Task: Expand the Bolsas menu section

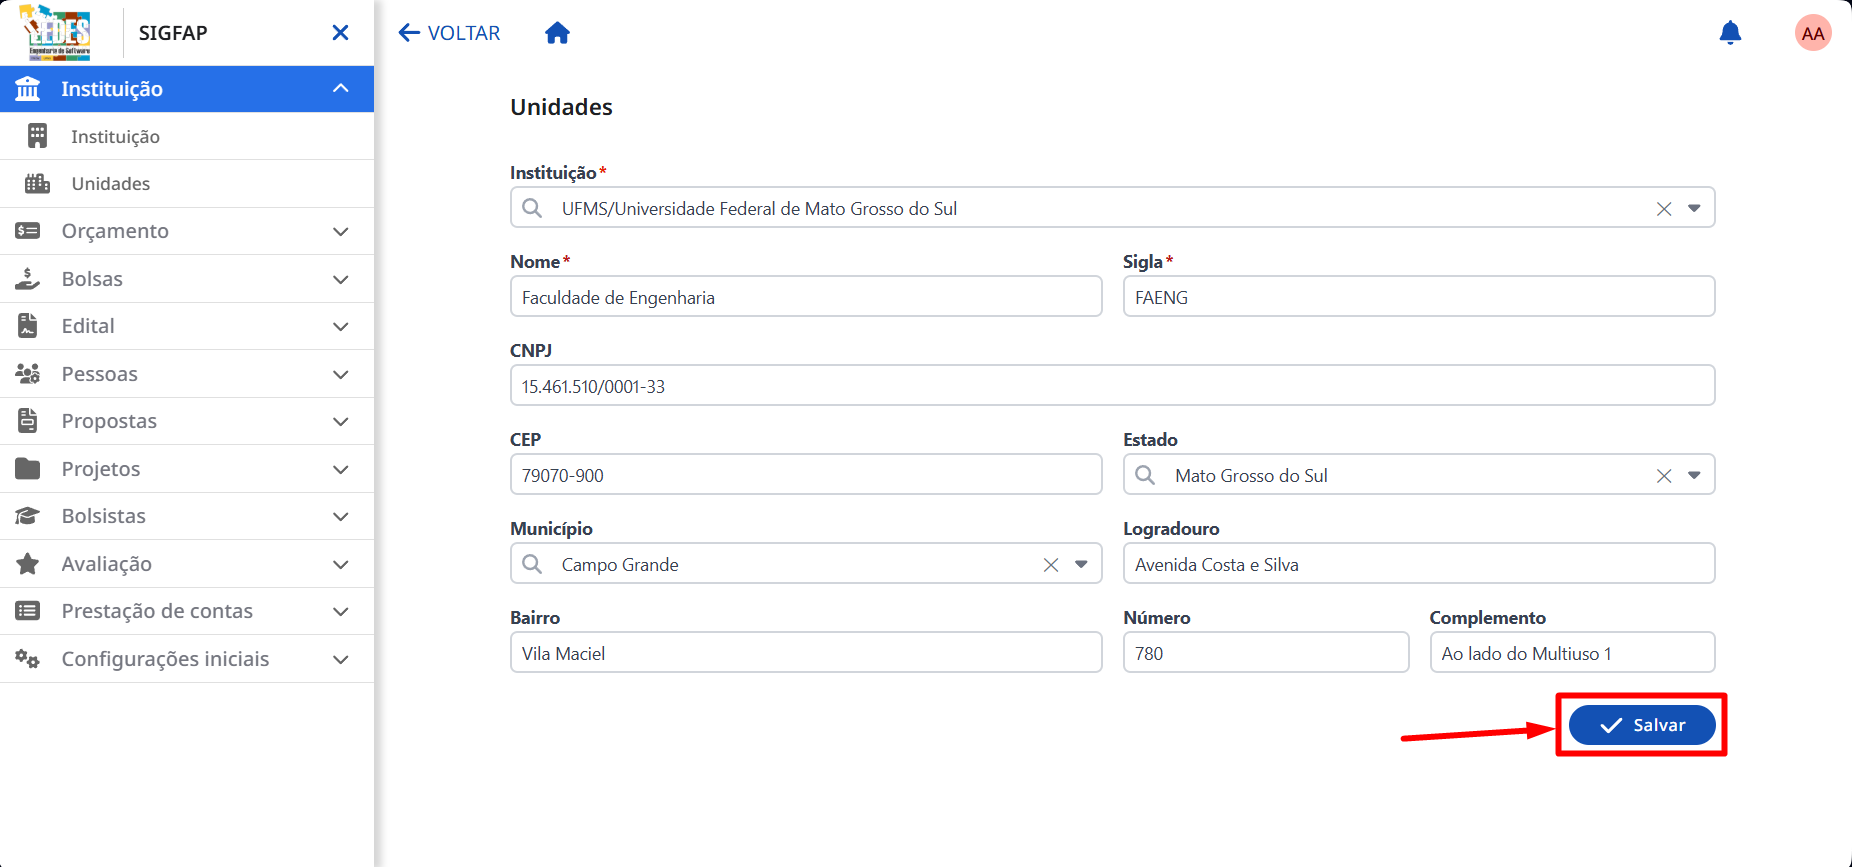Action: point(187,279)
